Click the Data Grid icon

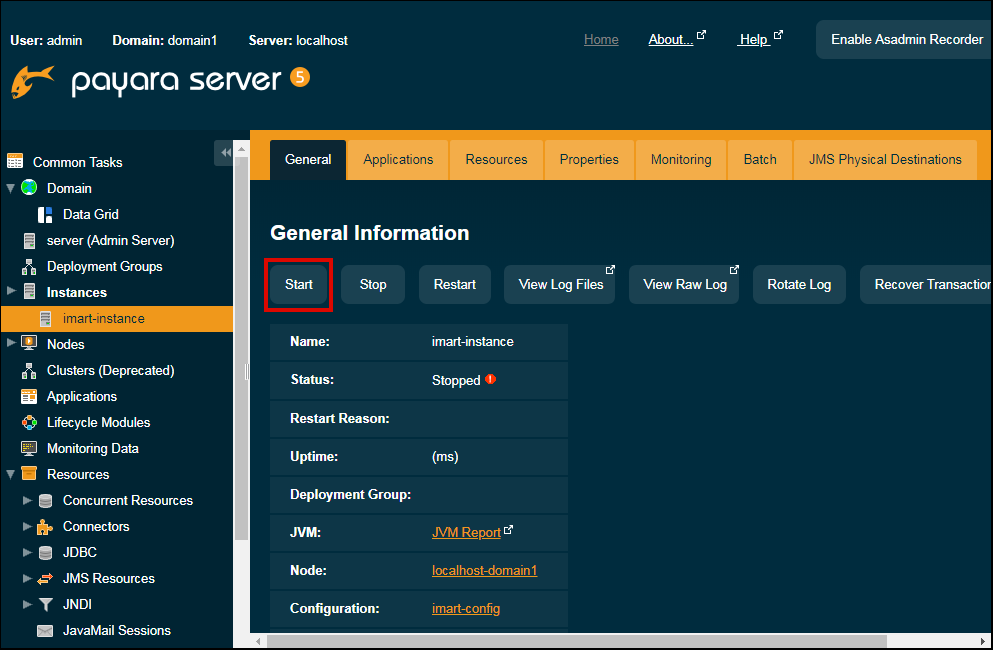click(x=45, y=214)
